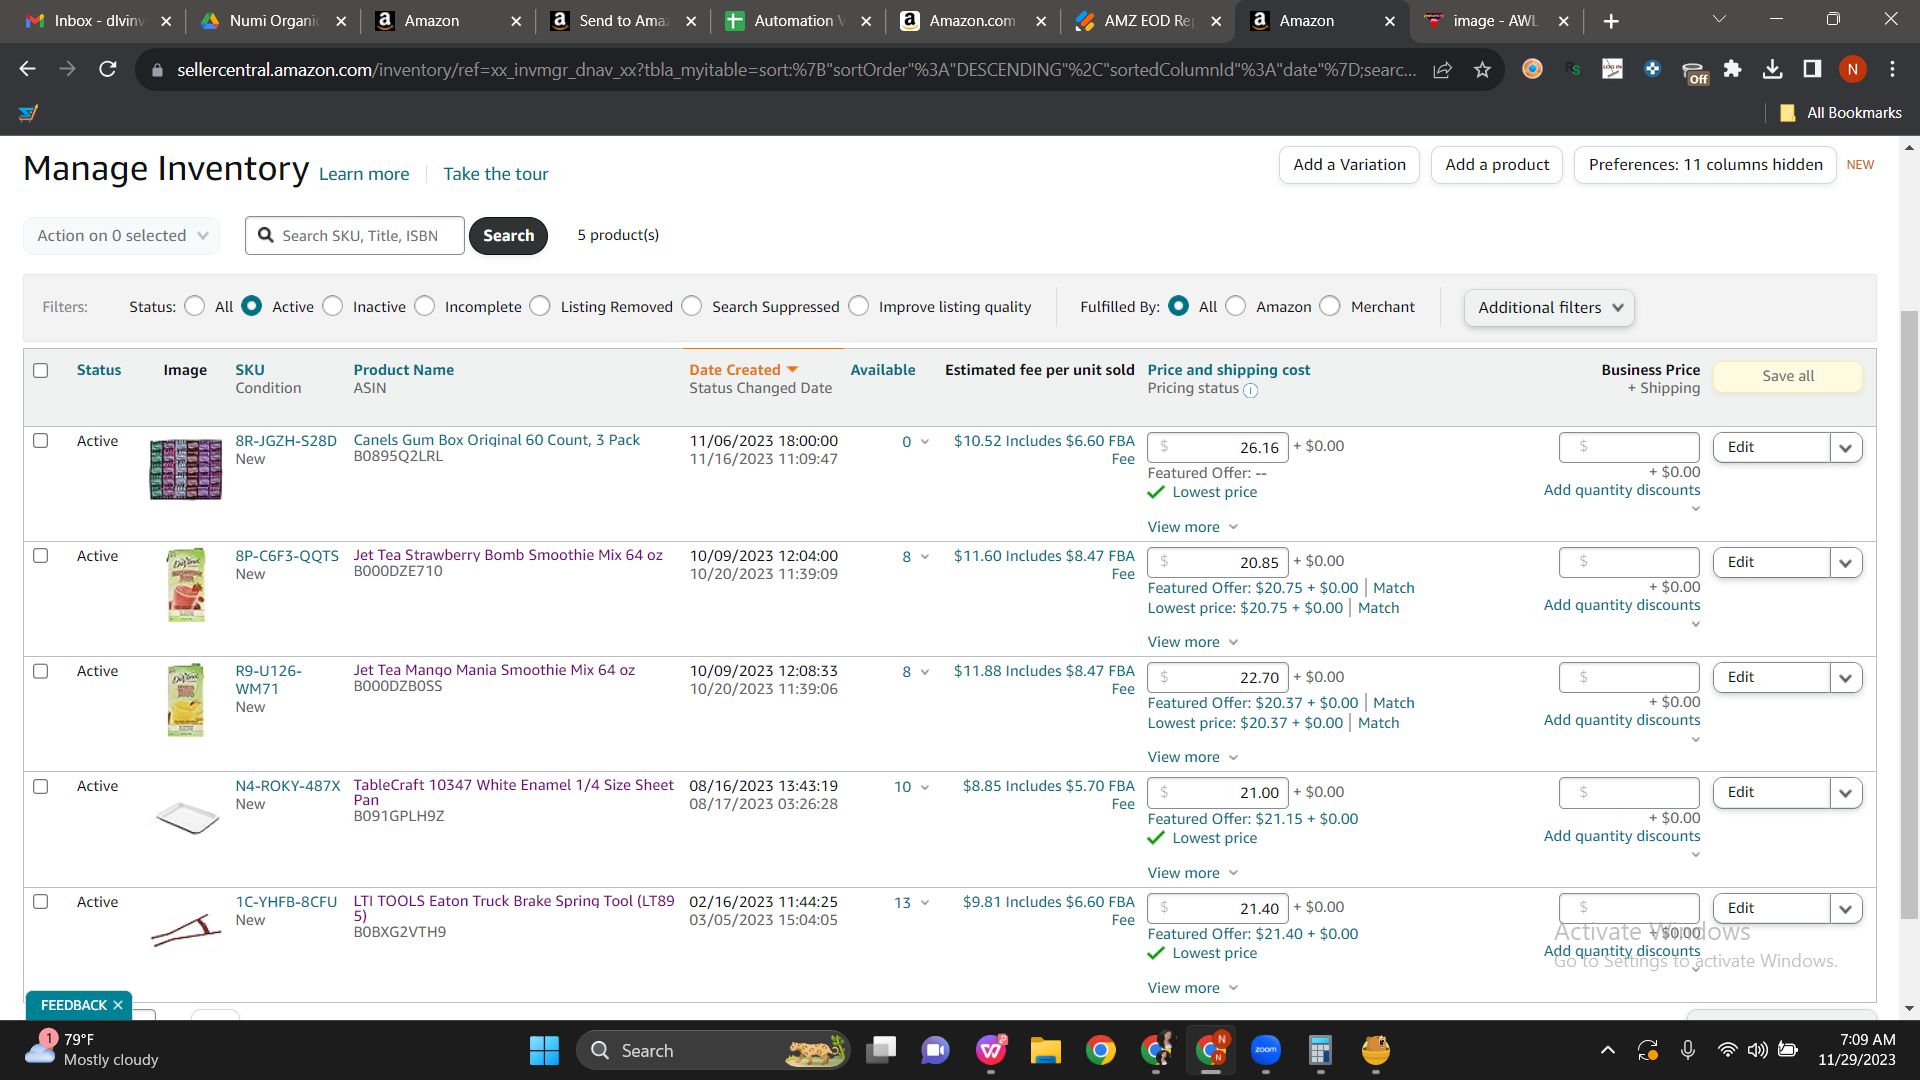The height and width of the screenshot is (1080, 1920).
Task: Toggle the browser side panel icon
Action: point(1812,69)
